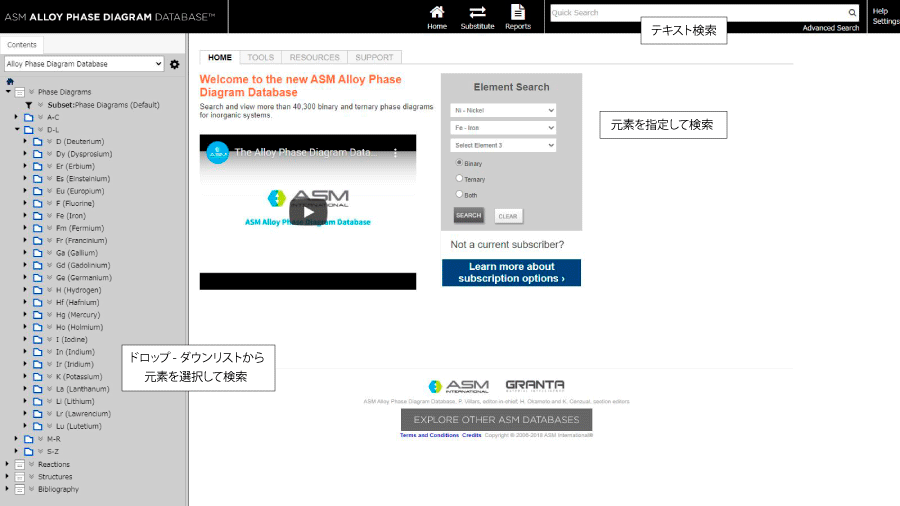Viewport: 900px width, 506px height.
Task: Click the Granta footer logo
Action: coord(535,385)
